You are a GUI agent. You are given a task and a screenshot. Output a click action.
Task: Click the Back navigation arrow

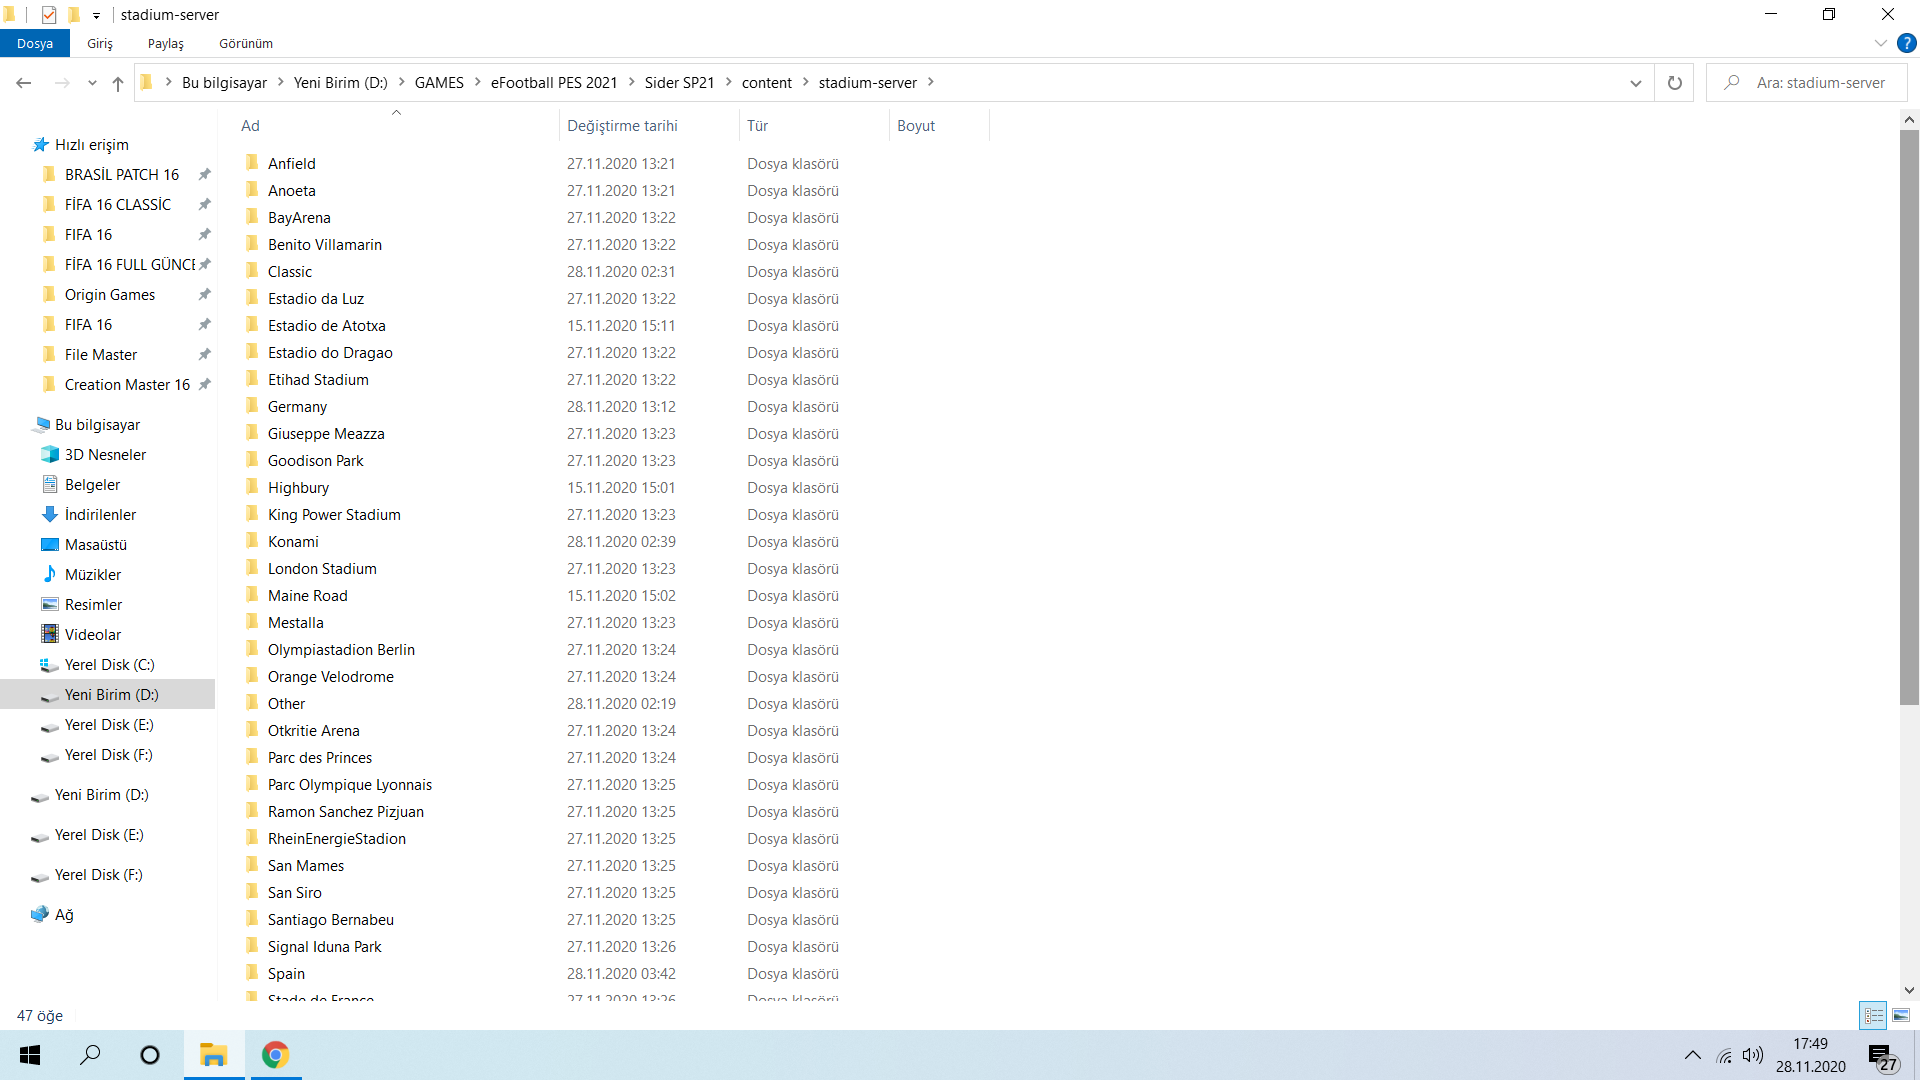[x=24, y=83]
